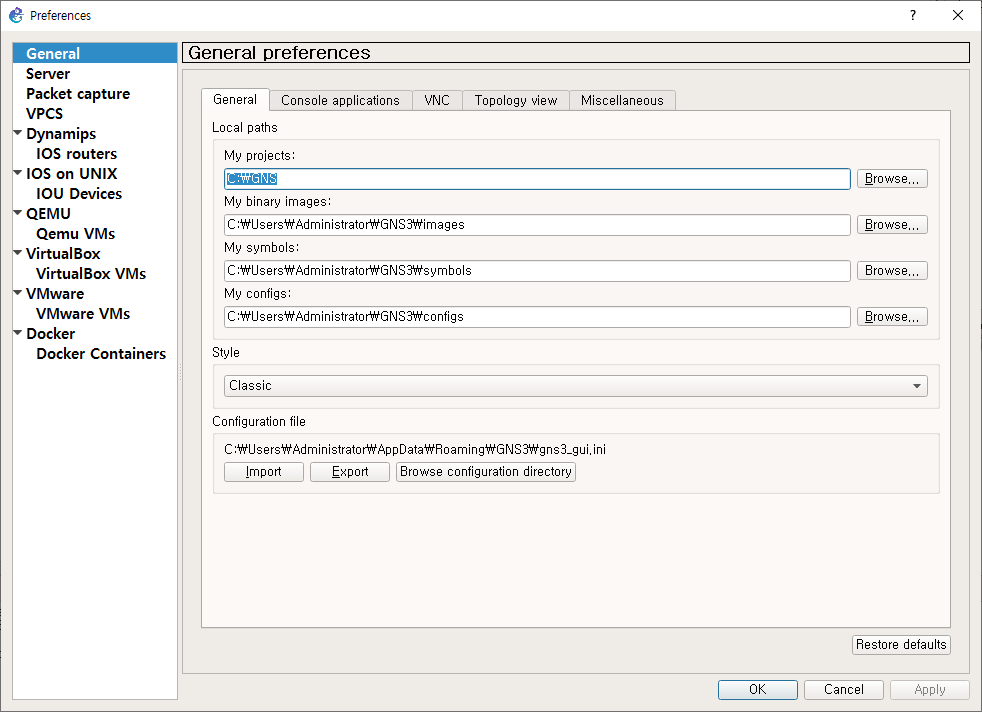The height and width of the screenshot is (712, 982).
Task: Click the help question mark button
Action: coord(912,15)
